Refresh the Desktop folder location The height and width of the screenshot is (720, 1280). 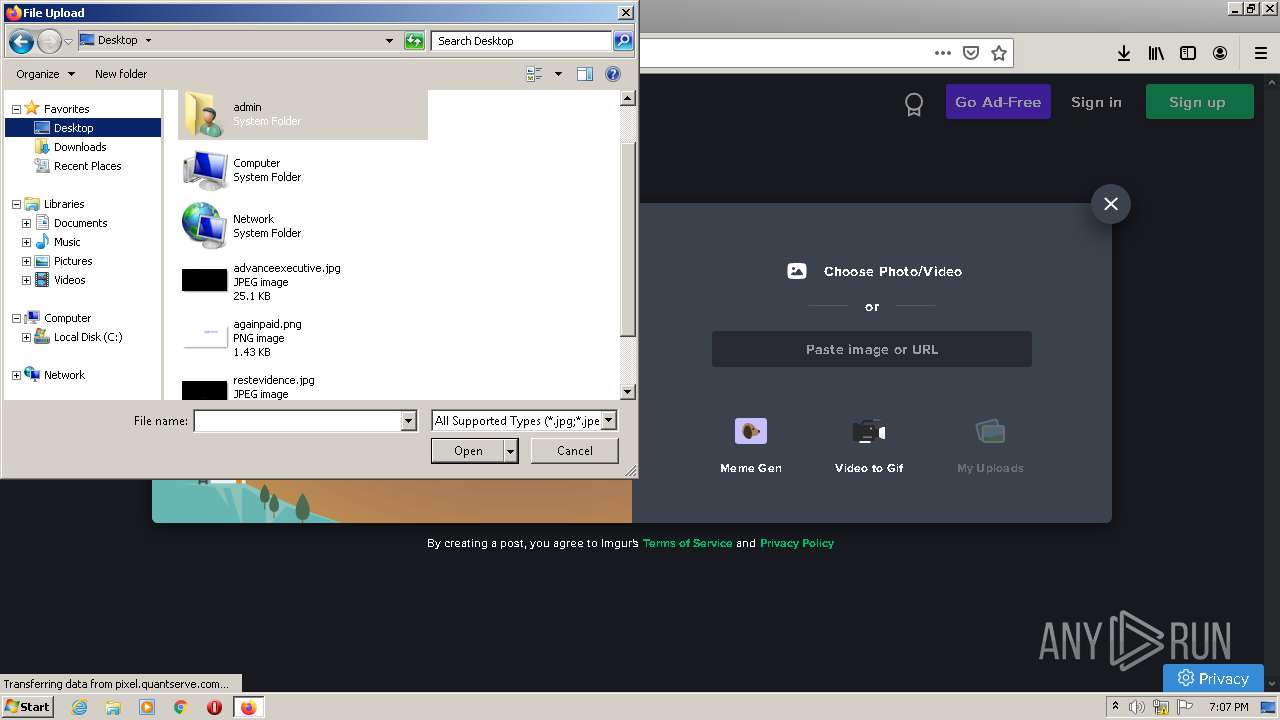point(414,41)
